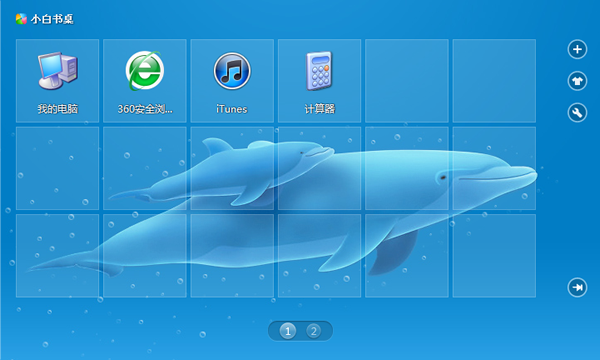Screen dimensions: 600x360
Task: Launch the 计算器 calculator icon
Action: point(319,71)
